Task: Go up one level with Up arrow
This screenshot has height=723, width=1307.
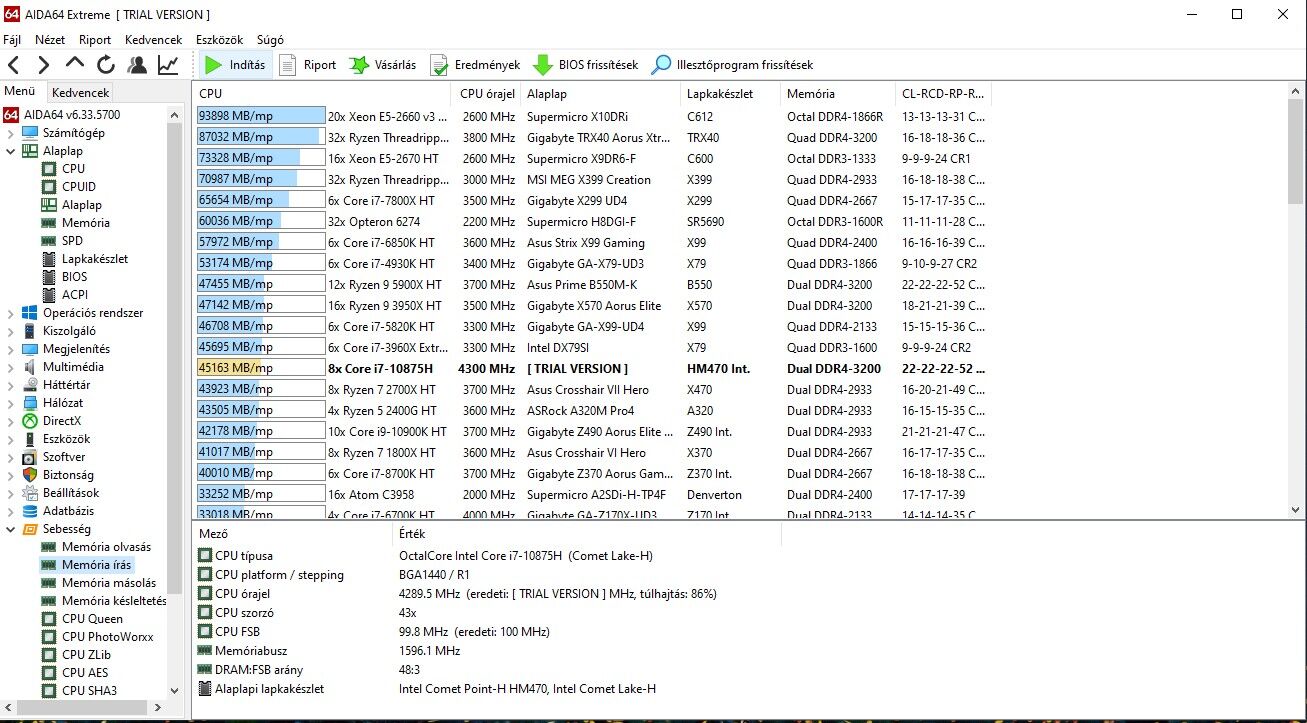Action: tap(75, 65)
